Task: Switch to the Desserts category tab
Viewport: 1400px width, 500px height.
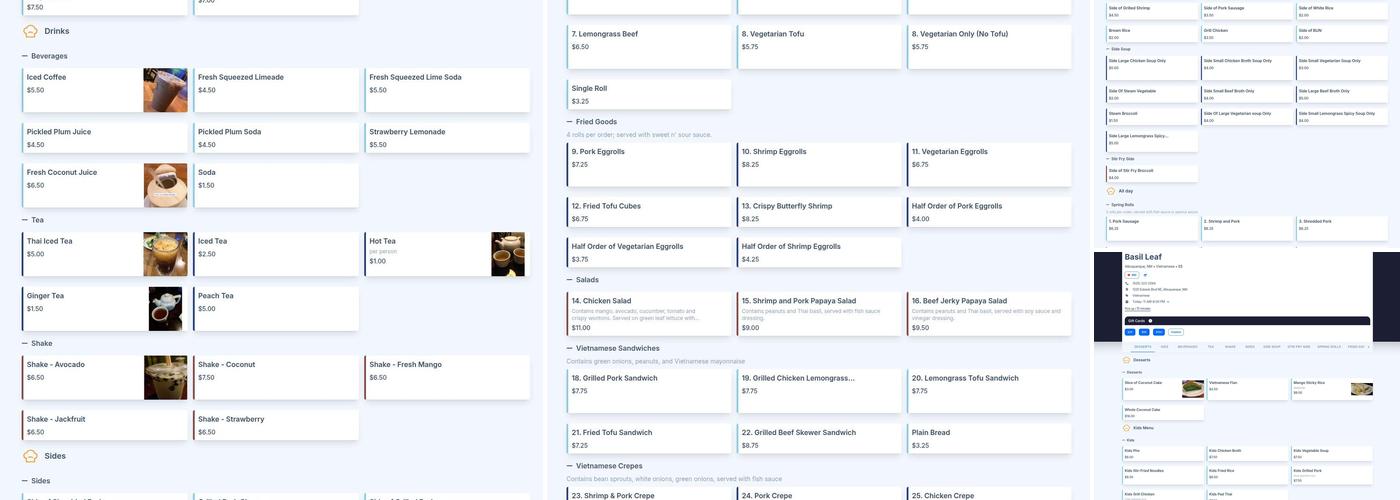Action: (x=1142, y=347)
